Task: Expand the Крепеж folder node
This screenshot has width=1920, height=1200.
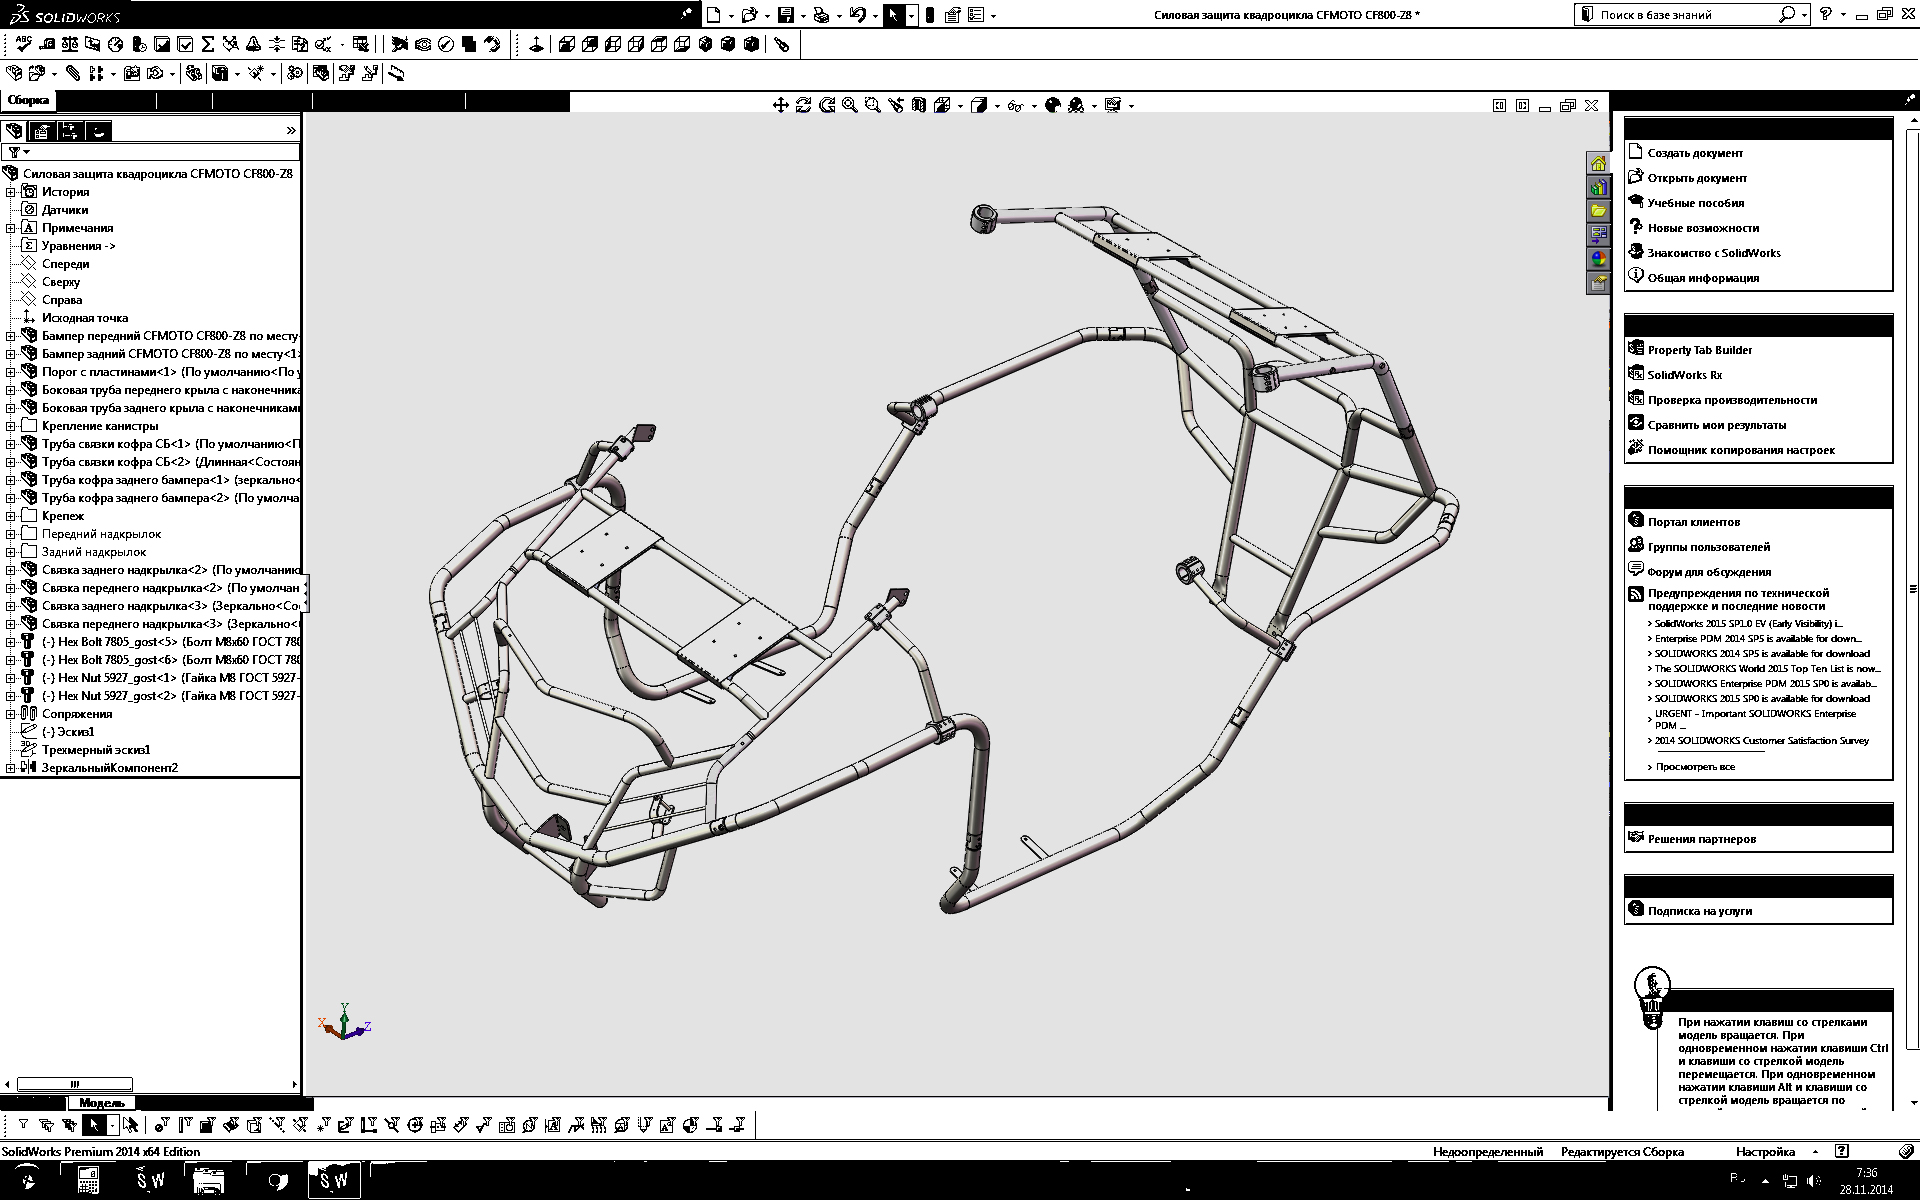Action: tap(11, 516)
